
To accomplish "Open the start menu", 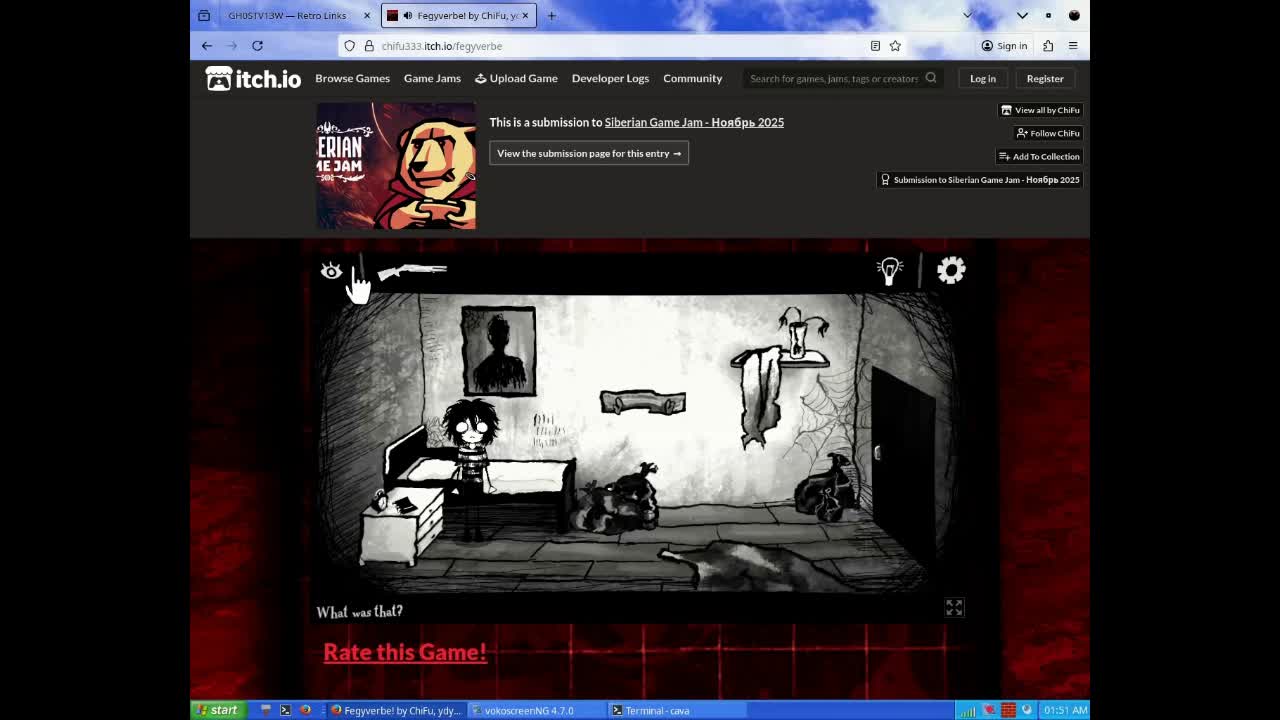I will tap(218, 710).
